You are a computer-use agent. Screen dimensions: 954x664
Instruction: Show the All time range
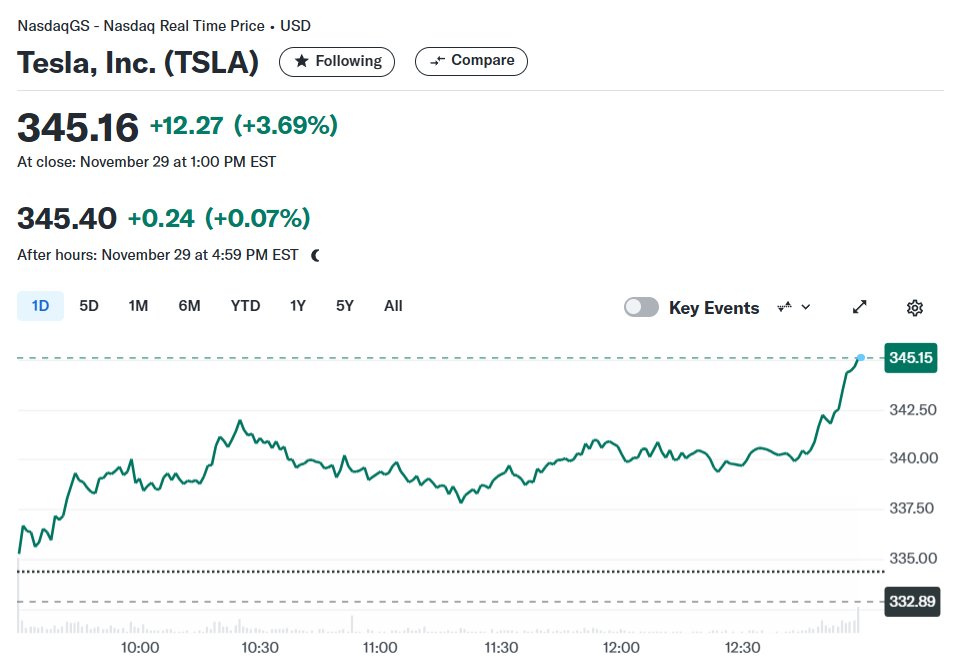pos(393,306)
